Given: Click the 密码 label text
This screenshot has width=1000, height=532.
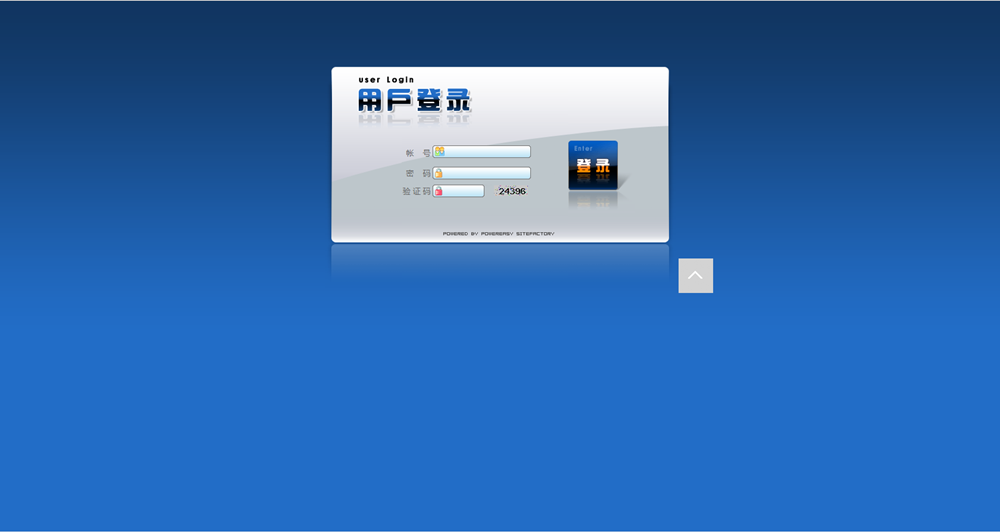Looking at the screenshot, I should pyautogui.click(x=418, y=173).
